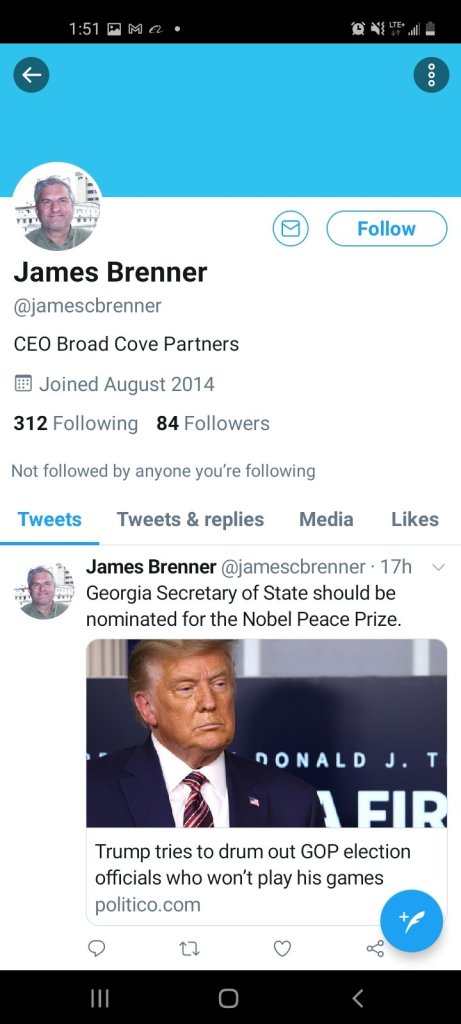Open the three-dot overflow menu

tap(431, 75)
